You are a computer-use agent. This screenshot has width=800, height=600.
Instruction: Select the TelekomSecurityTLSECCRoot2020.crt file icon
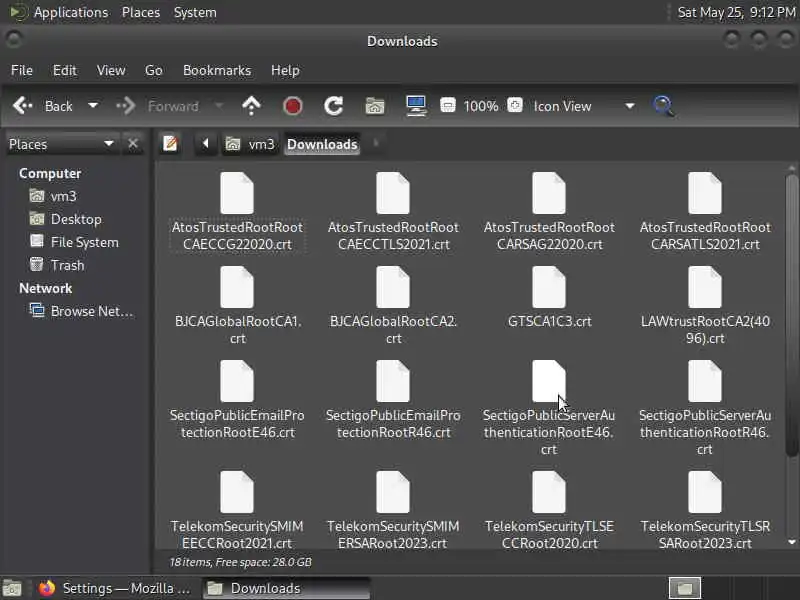[x=549, y=492]
